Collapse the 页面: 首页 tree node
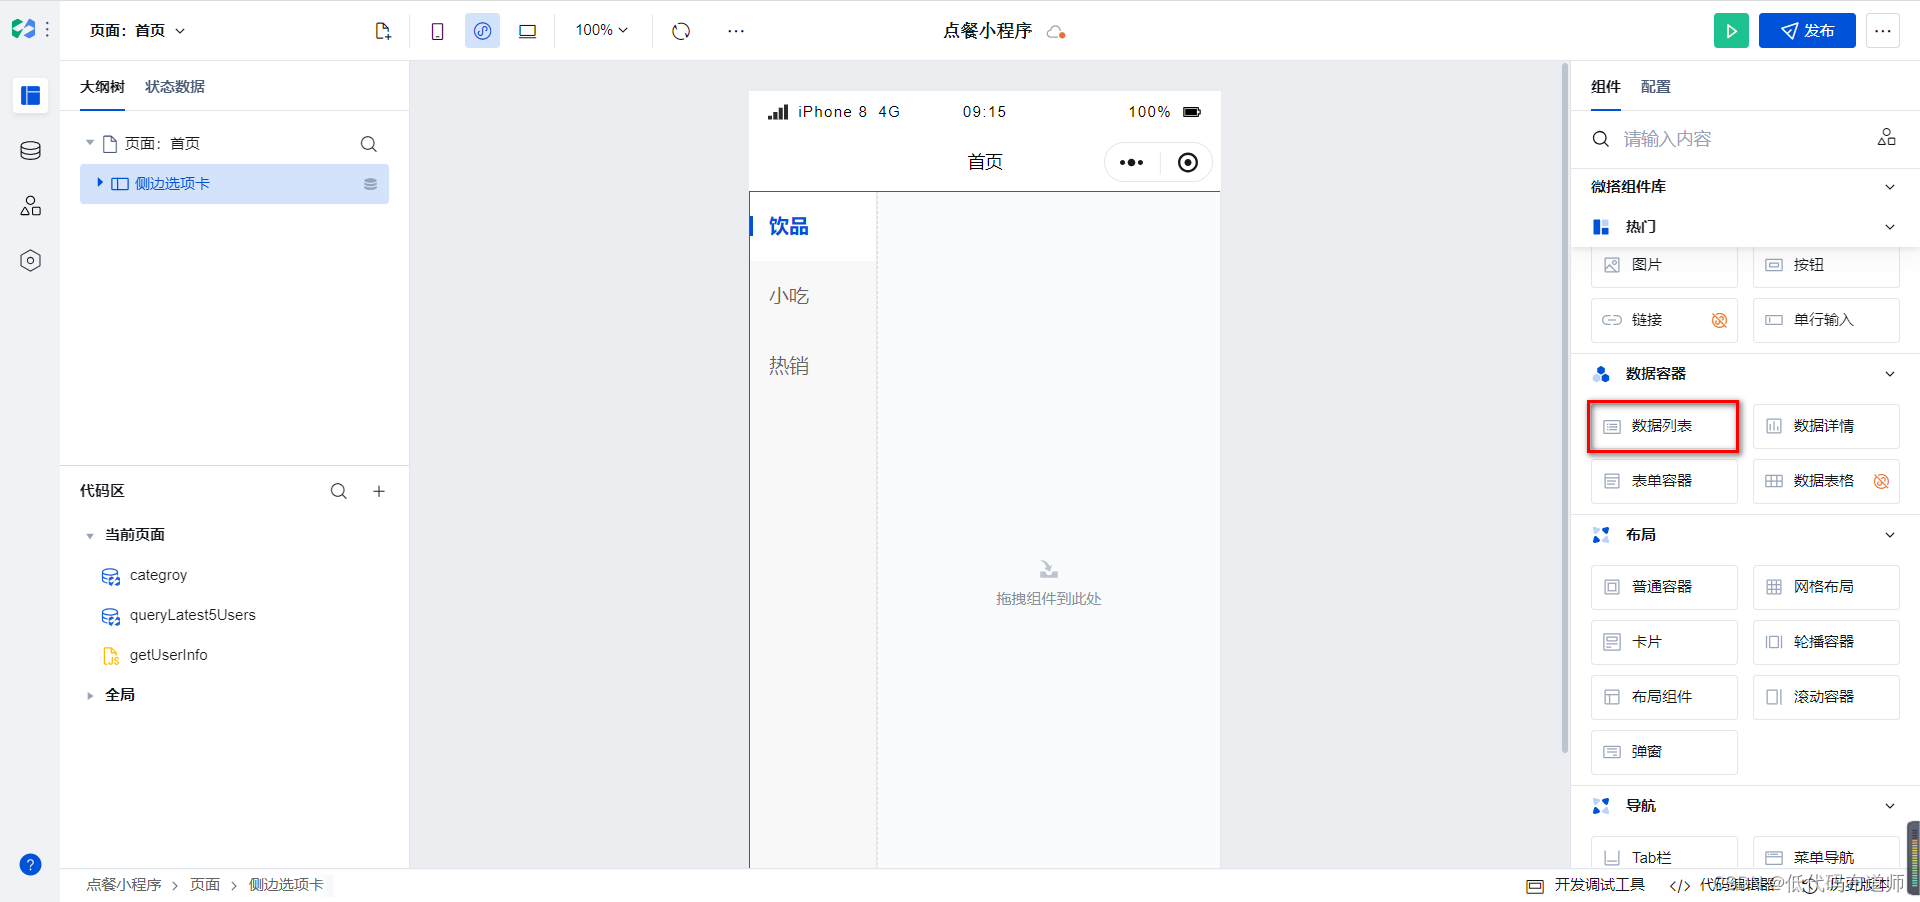Viewport: 1920px width, 902px height. [x=90, y=143]
